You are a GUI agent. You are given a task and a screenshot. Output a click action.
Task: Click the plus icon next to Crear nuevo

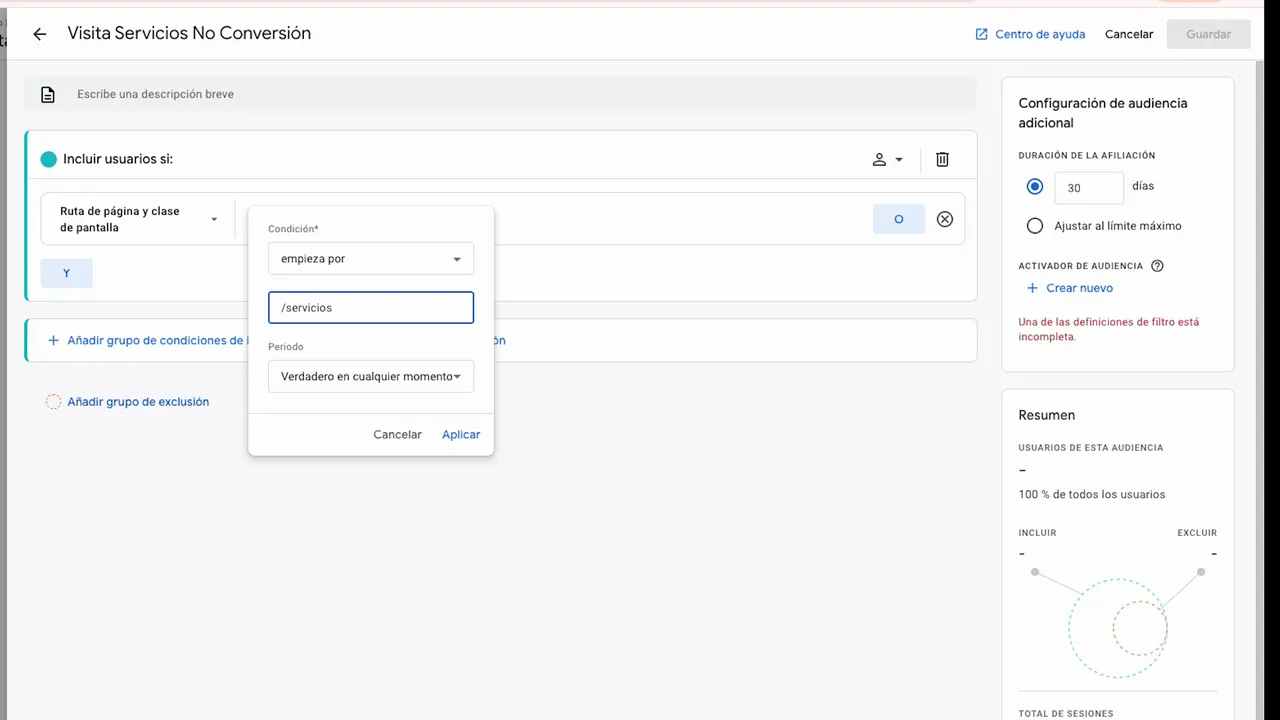[1033, 288]
